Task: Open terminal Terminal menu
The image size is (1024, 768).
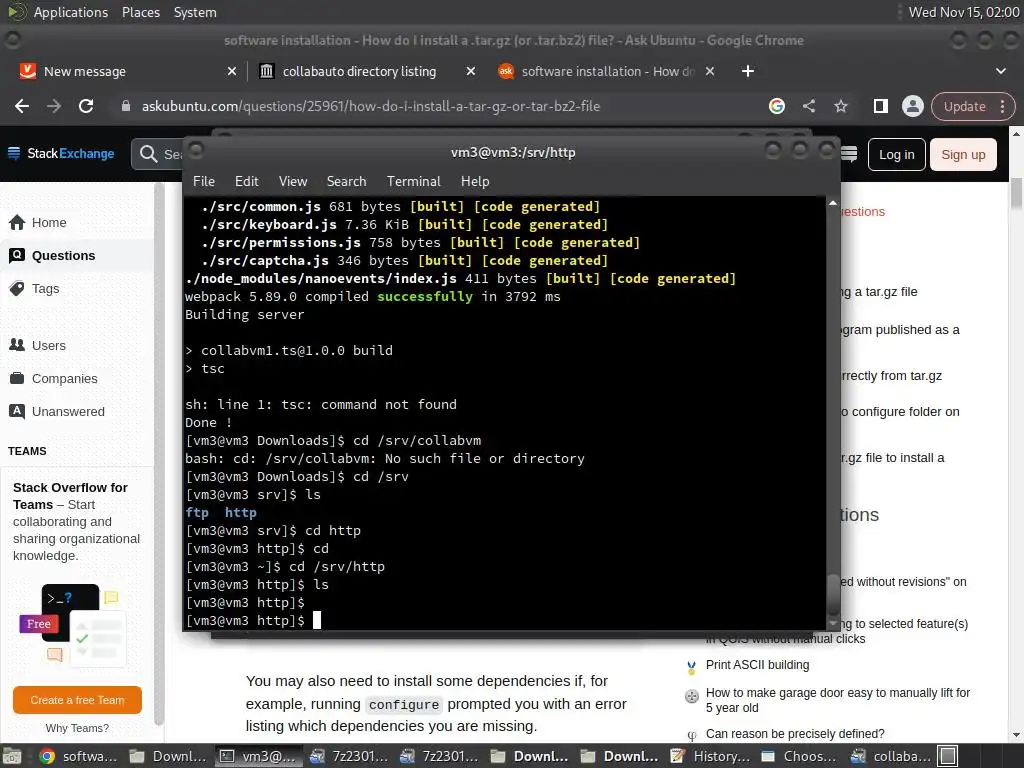Action: [413, 182]
